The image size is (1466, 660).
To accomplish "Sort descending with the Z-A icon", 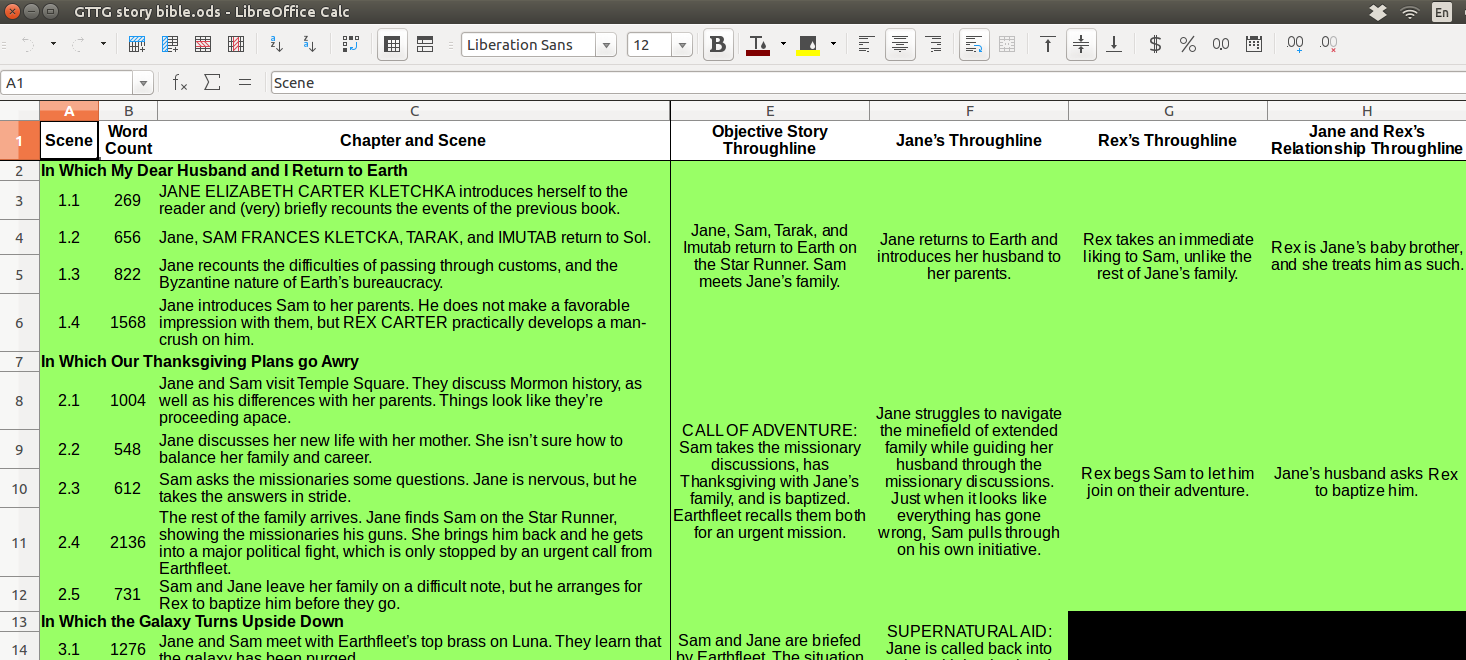I will point(310,45).
